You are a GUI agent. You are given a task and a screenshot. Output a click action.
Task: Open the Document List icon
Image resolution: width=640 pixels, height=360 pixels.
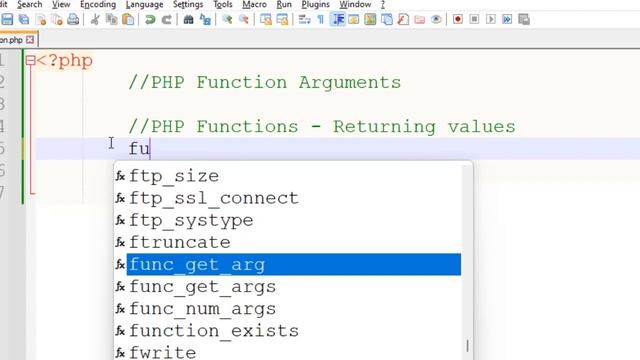point(387,19)
